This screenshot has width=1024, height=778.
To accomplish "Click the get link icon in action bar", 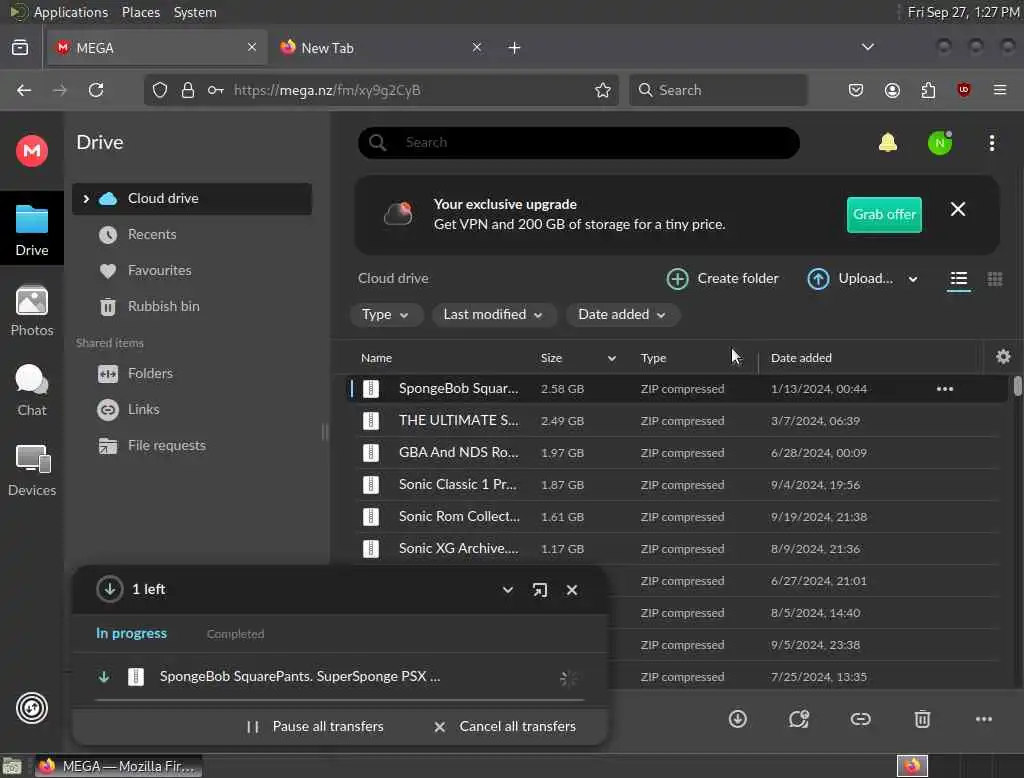I will [860, 719].
